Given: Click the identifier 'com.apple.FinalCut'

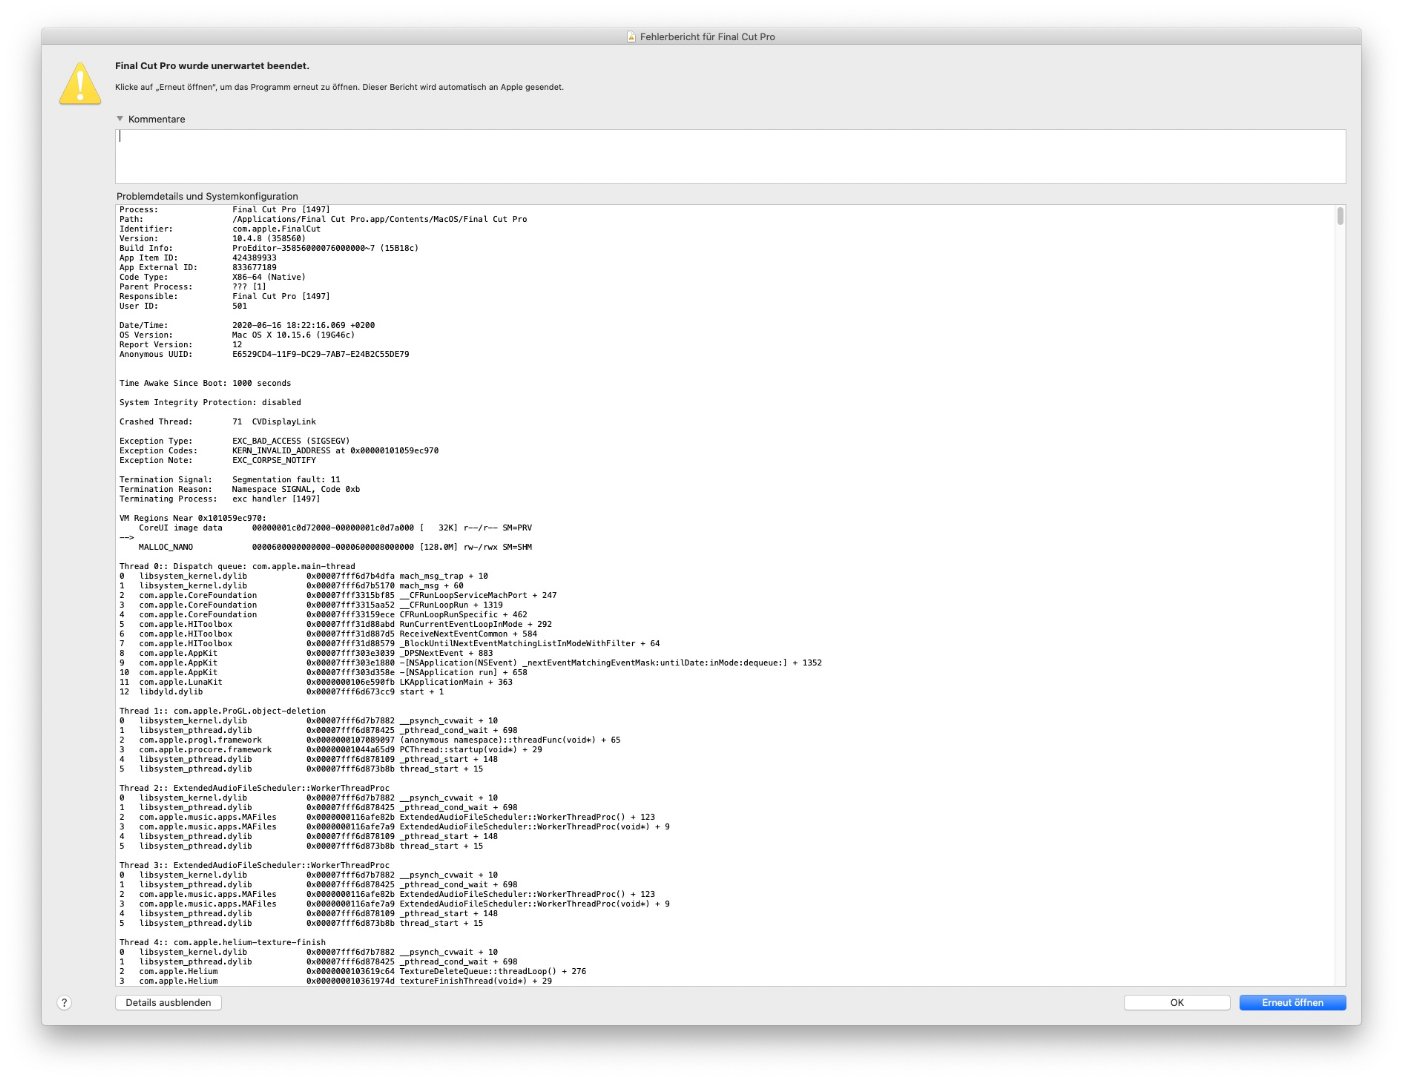Looking at the screenshot, I should point(276,229).
